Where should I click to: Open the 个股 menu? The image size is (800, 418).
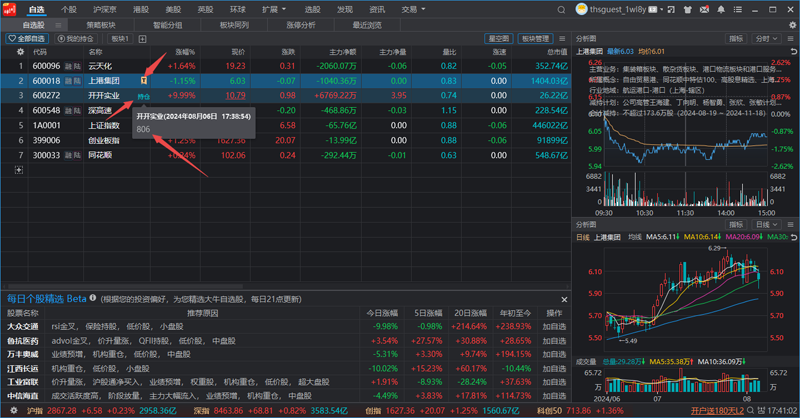click(68, 9)
